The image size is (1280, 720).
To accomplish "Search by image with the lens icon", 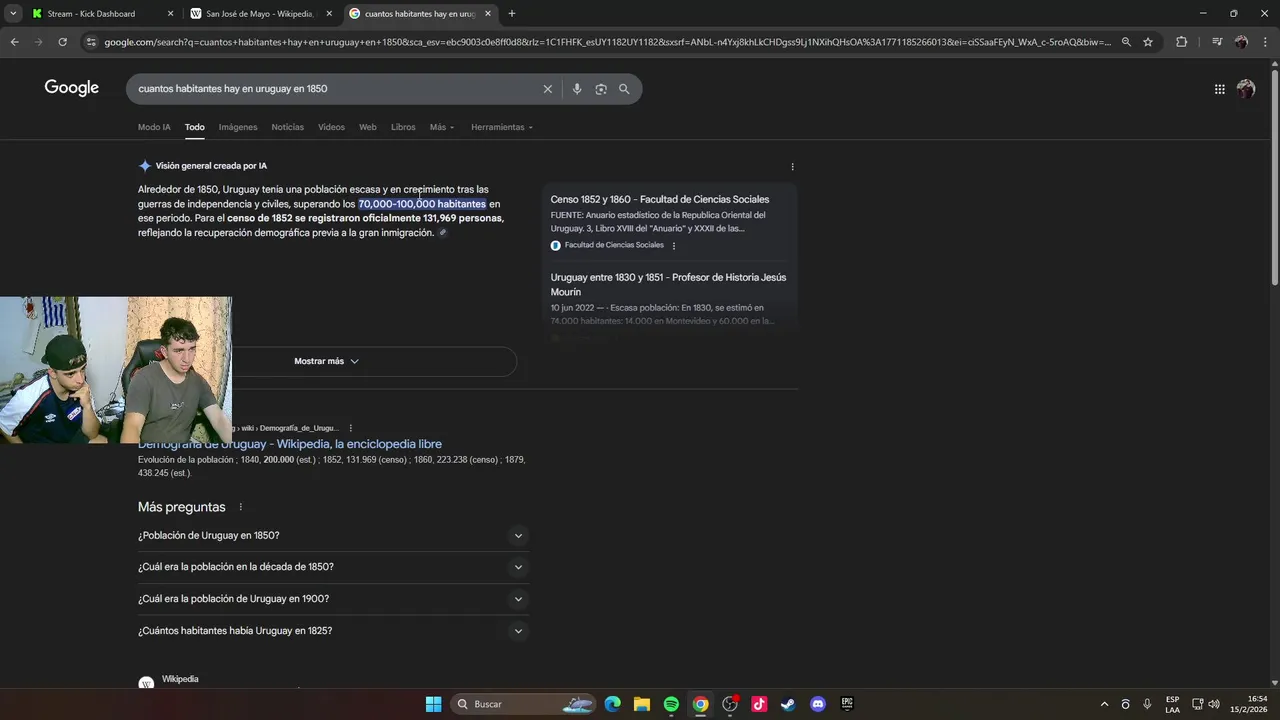I will [601, 89].
